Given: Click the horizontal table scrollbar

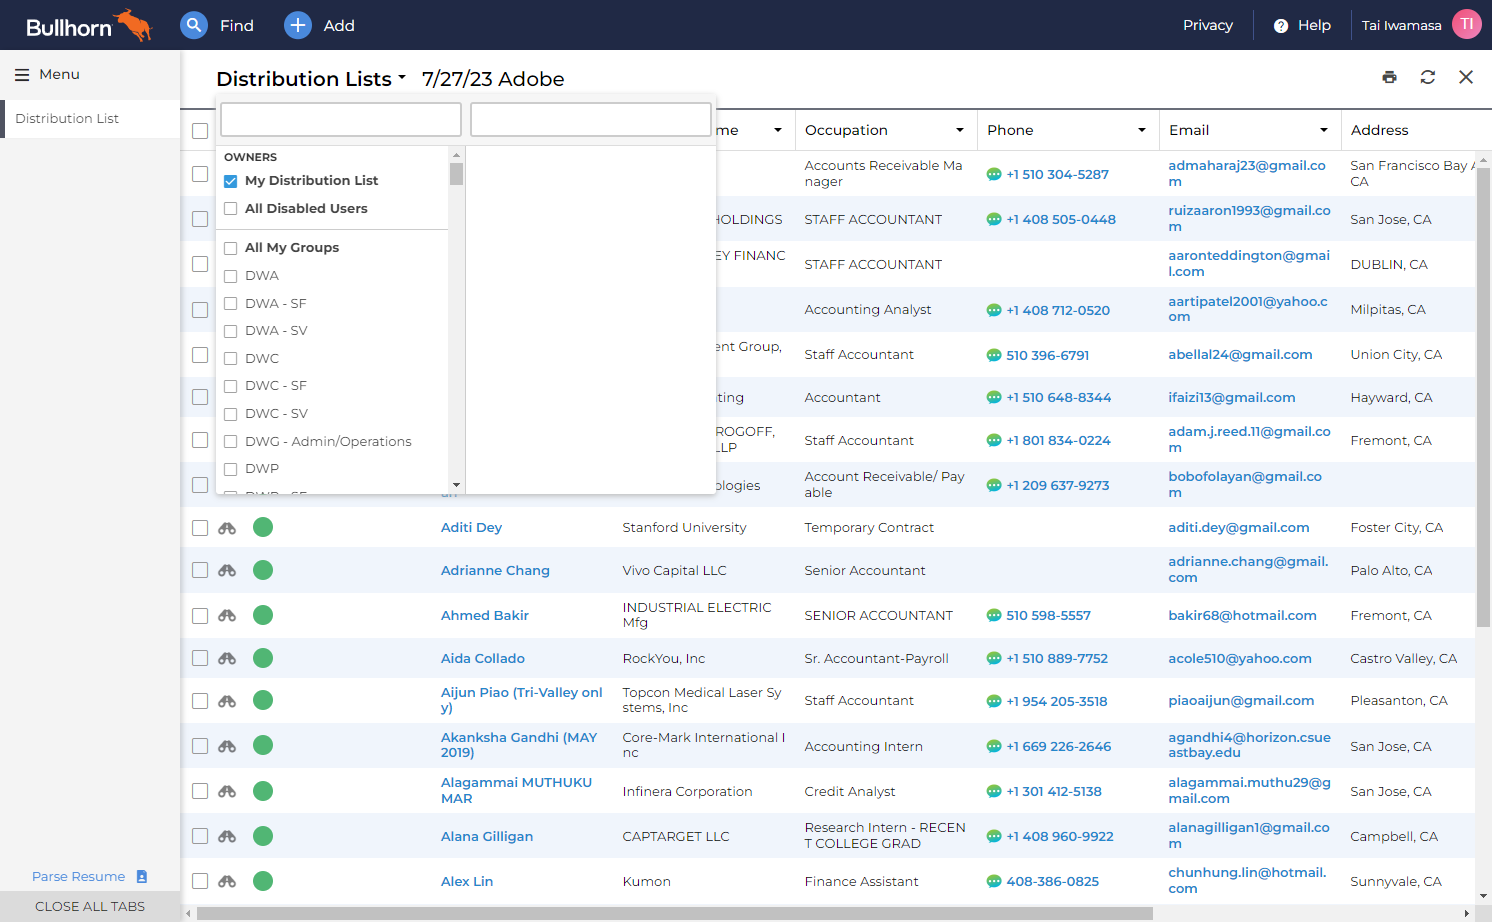Looking at the screenshot, I should tap(675, 913).
